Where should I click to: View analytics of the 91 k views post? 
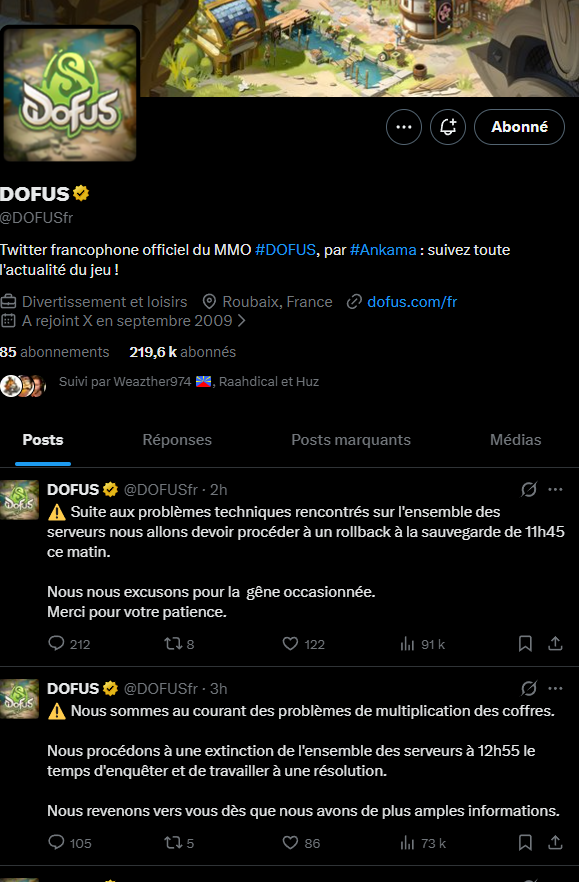(x=422, y=644)
